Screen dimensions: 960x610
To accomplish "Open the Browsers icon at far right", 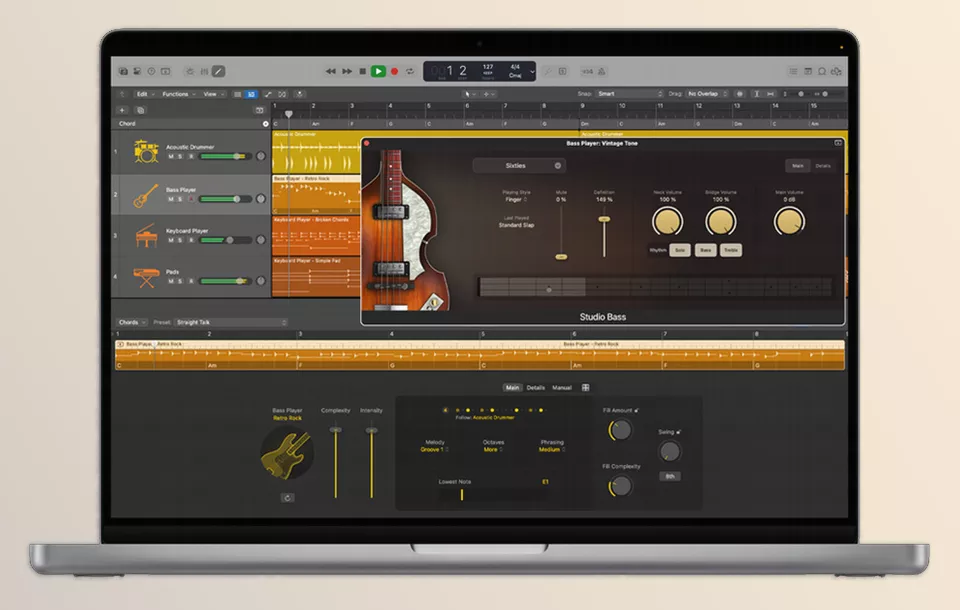I will pos(836,72).
